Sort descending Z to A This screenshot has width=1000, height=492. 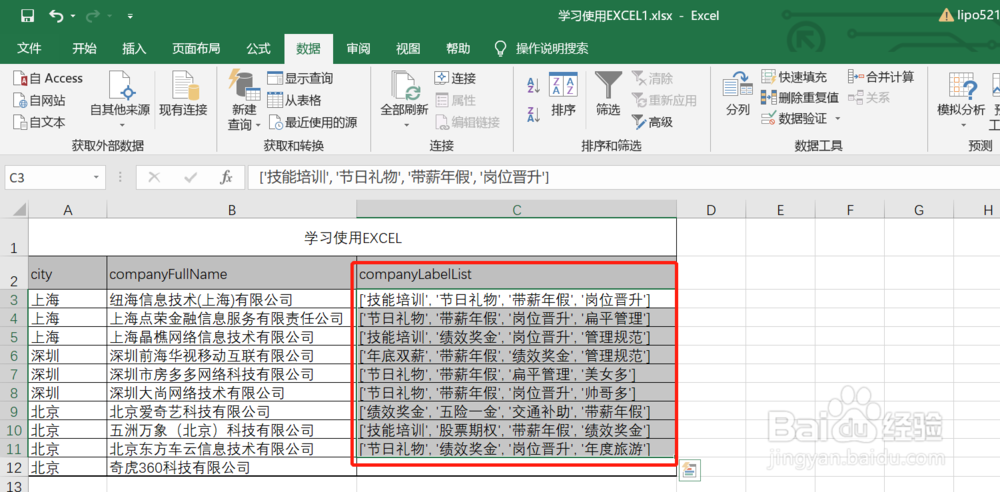(533, 114)
